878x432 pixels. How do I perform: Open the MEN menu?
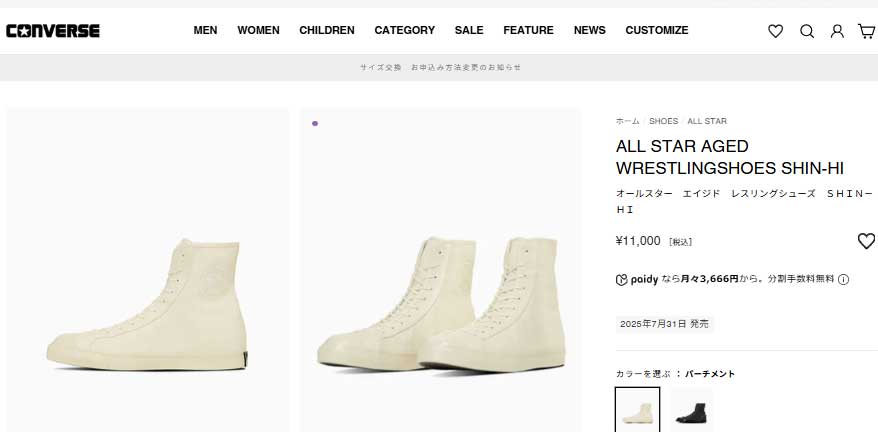pyautogui.click(x=205, y=30)
